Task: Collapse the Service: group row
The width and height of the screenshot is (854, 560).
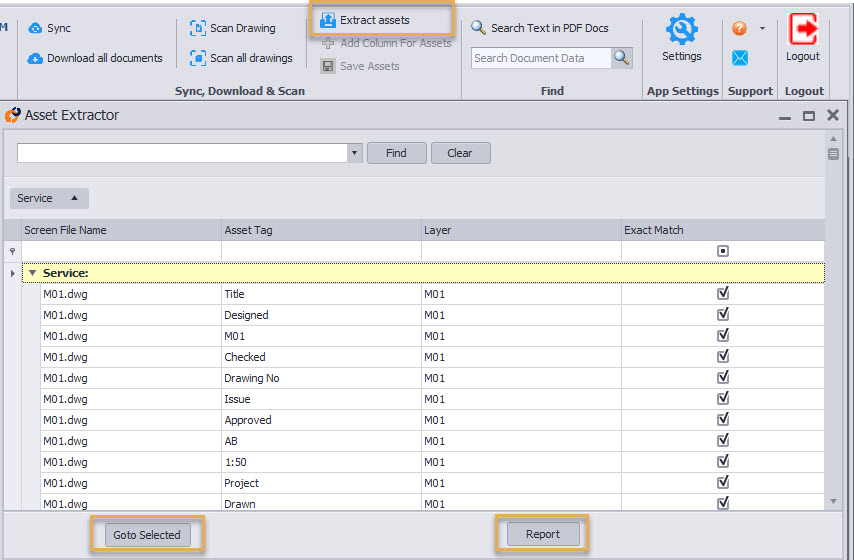Action: [x=33, y=273]
